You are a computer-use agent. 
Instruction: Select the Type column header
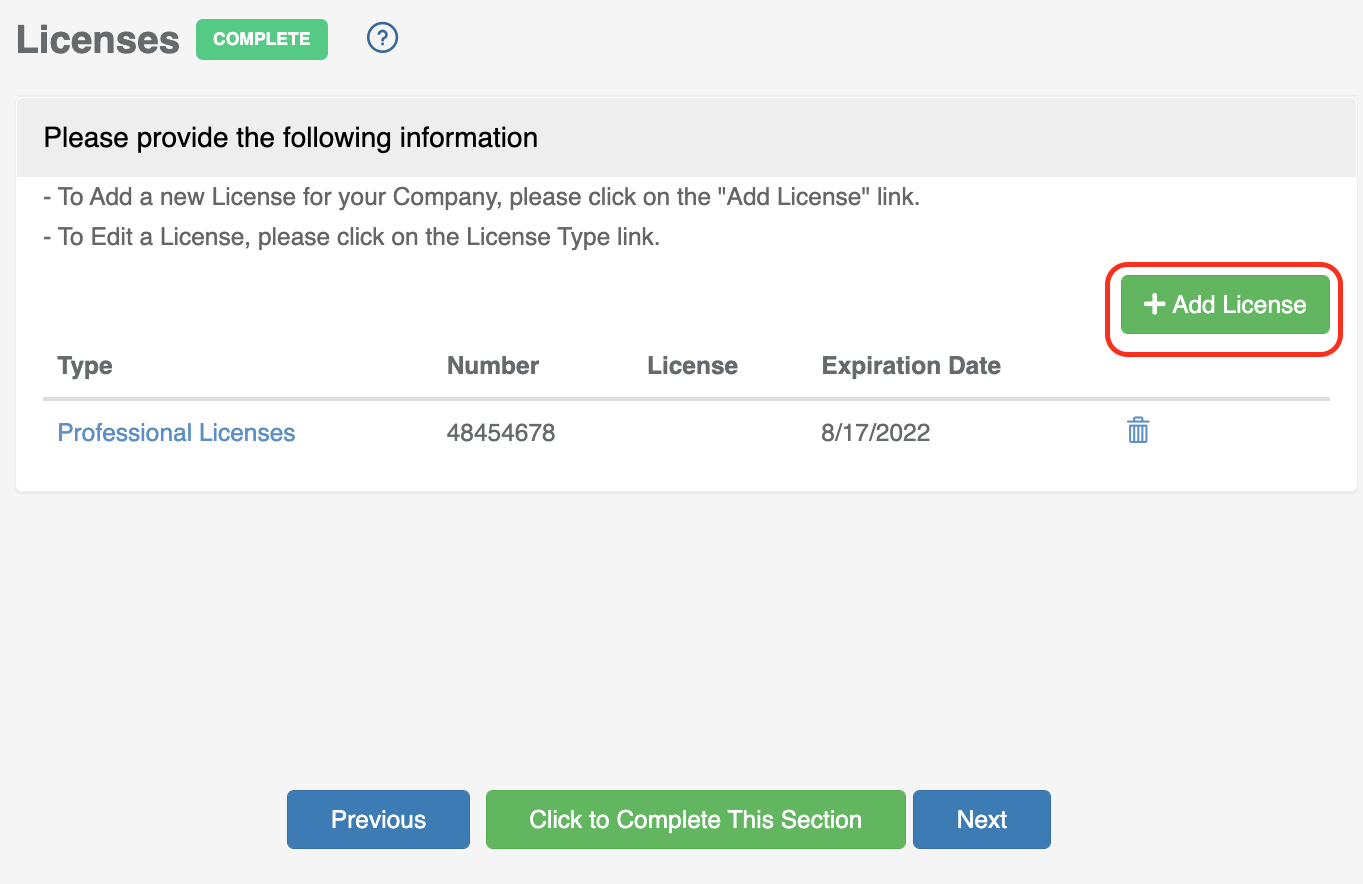[x=85, y=366]
